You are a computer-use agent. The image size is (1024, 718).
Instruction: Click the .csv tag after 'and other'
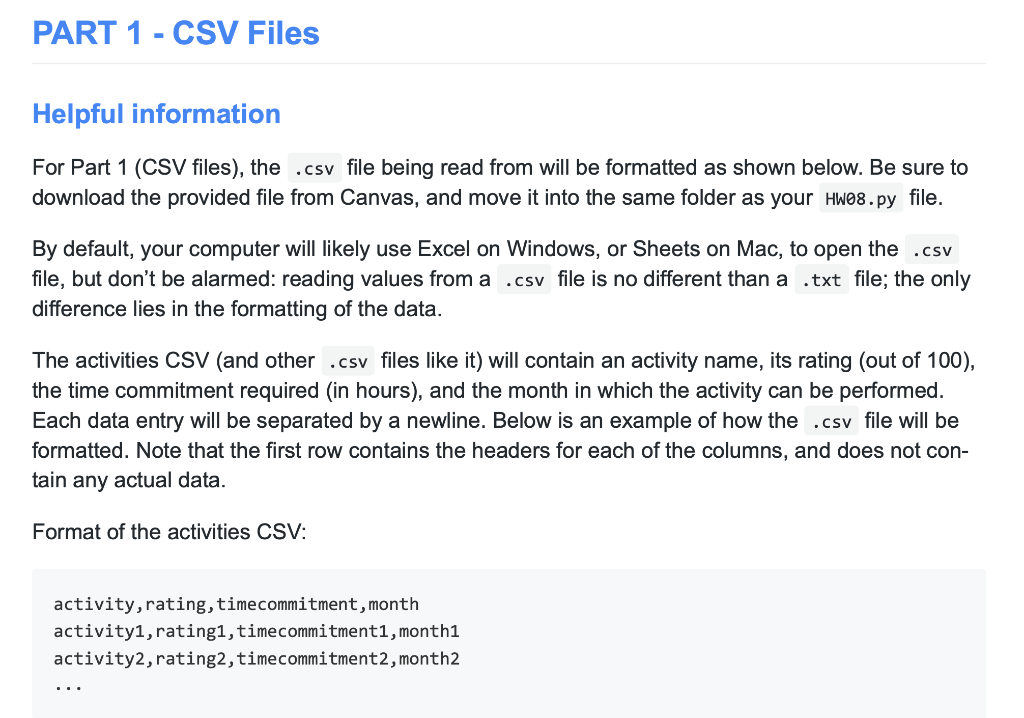(348, 361)
